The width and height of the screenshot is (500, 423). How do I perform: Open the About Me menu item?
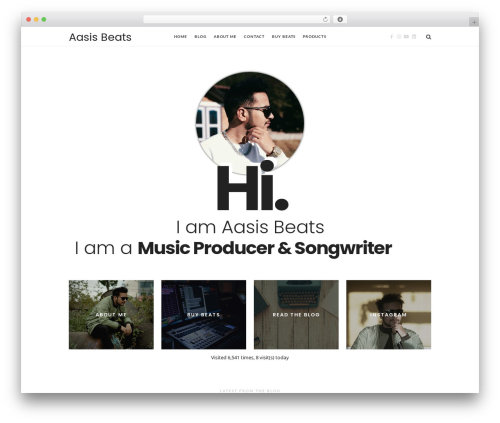click(x=225, y=37)
